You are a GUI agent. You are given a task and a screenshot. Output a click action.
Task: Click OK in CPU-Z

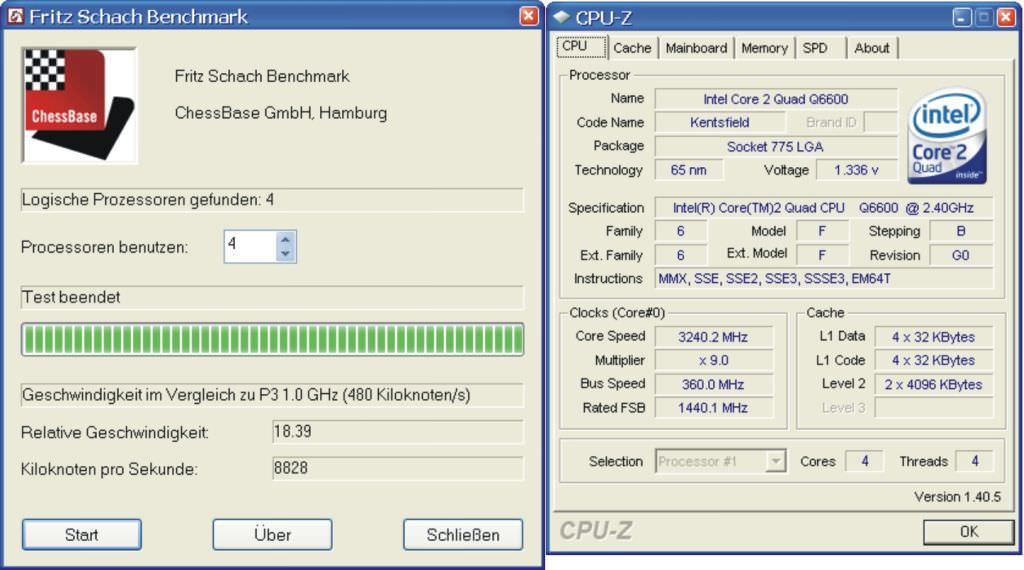tap(968, 532)
